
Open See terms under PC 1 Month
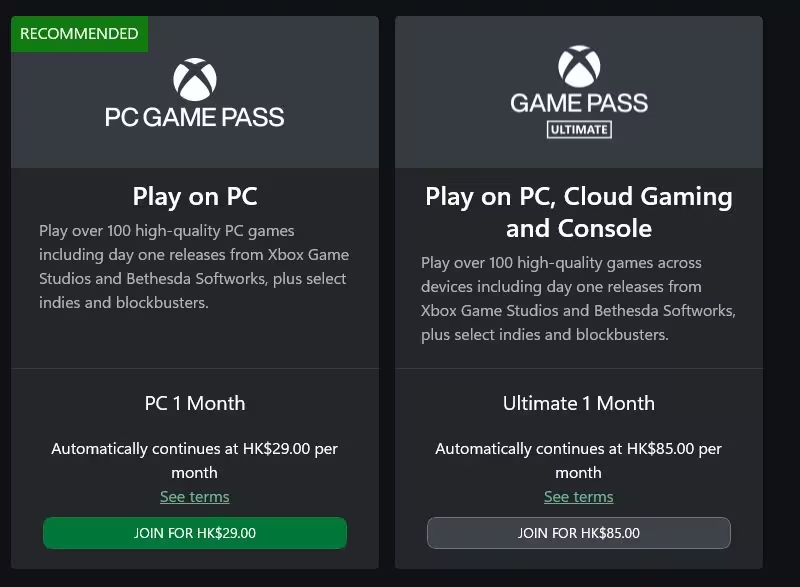coord(194,497)
